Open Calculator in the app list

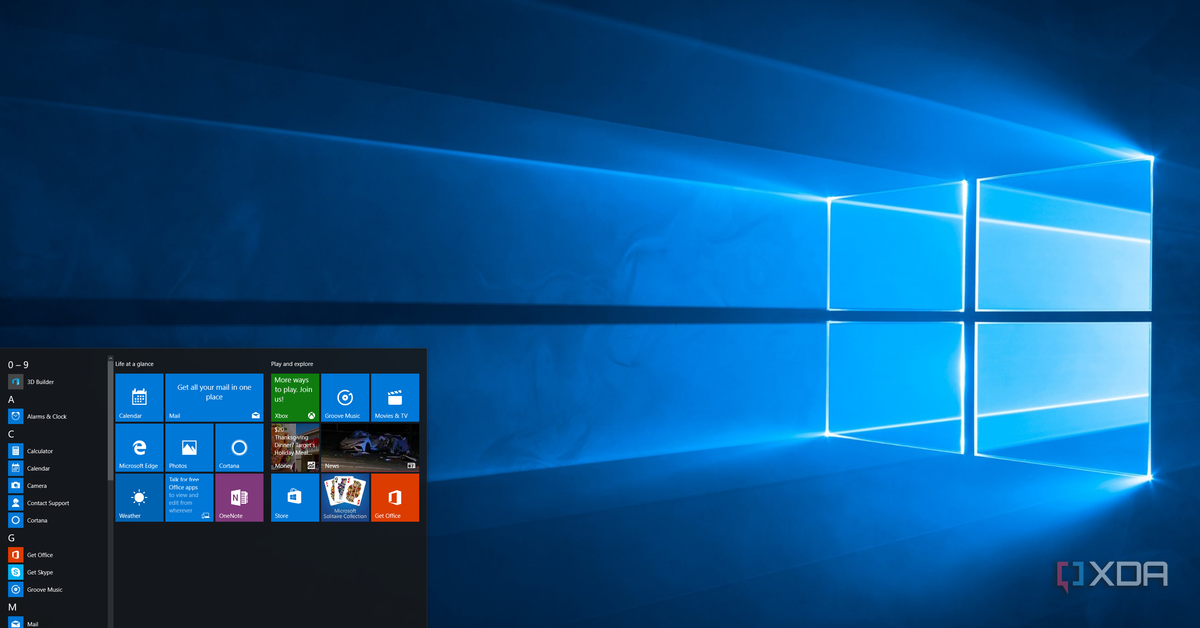coord(55,451)
